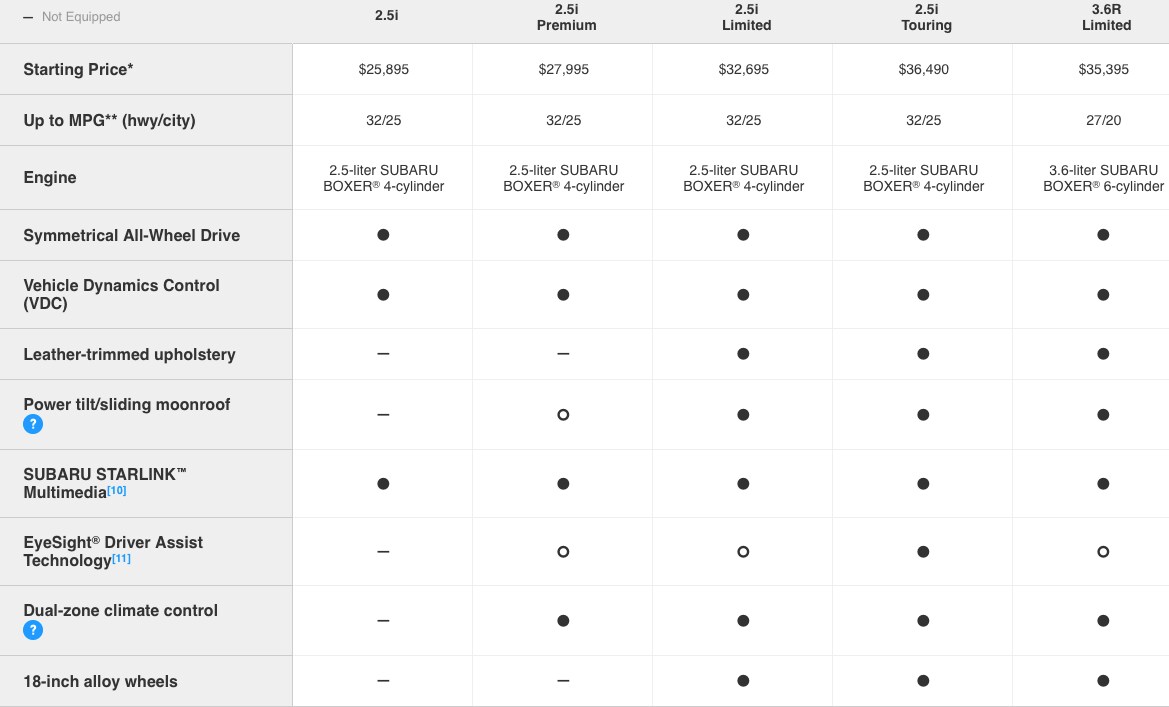Select the 2.5i Premium column header
1169x707 pixels.
[x=566, y=17]
